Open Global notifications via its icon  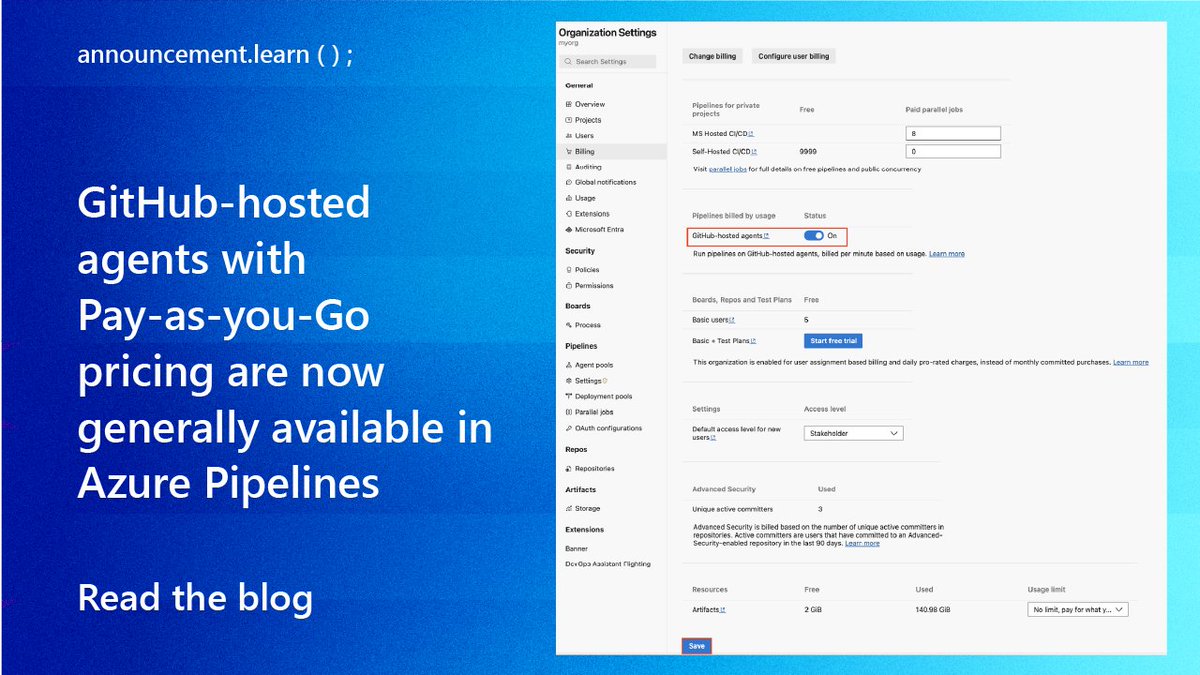(x=569, y=182)
